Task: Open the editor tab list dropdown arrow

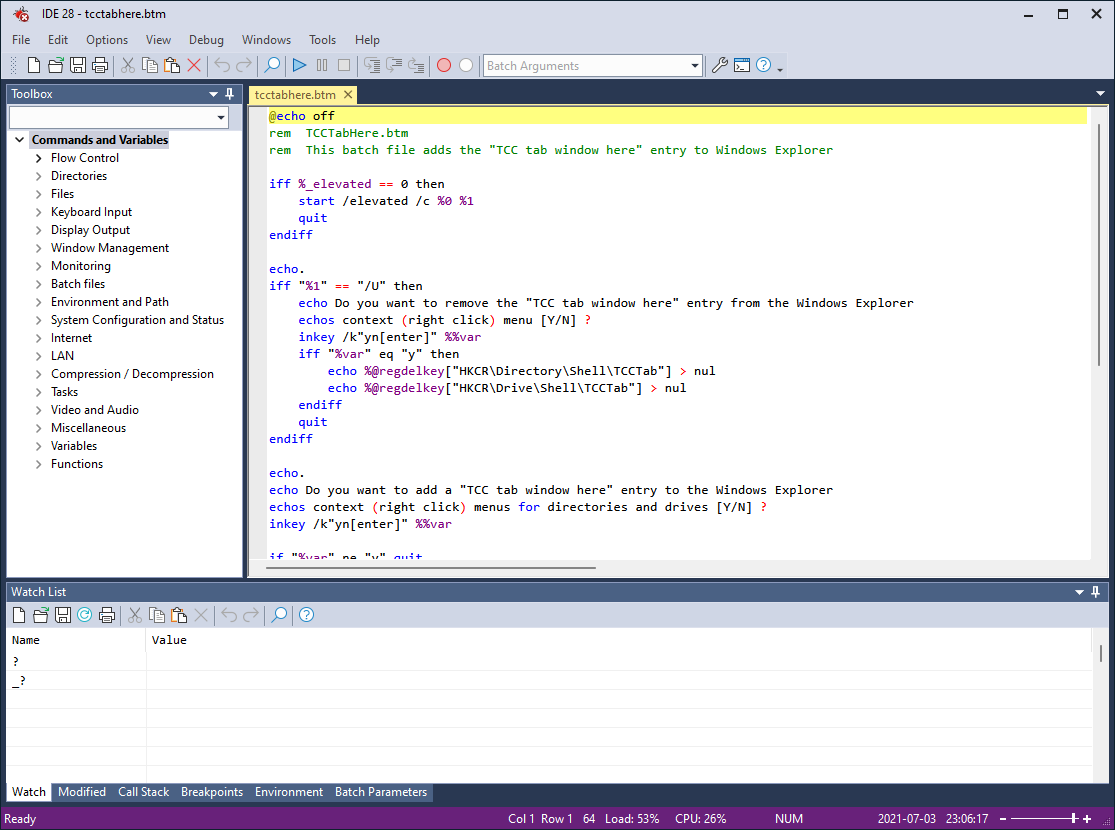Action: [1100, 94]
